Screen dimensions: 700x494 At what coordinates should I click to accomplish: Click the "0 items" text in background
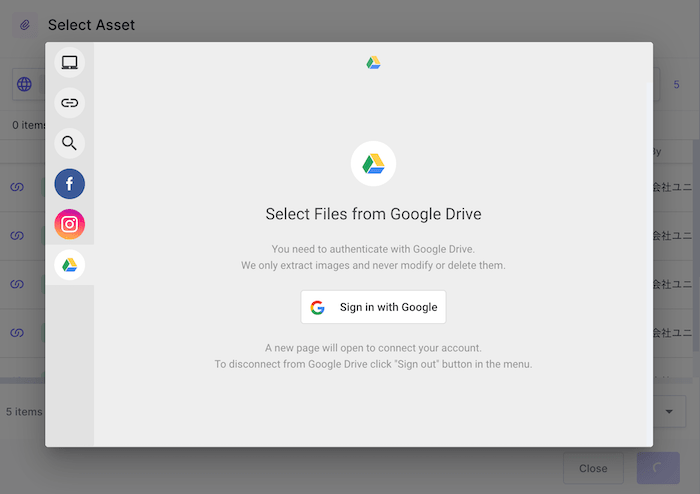(29, 125)
